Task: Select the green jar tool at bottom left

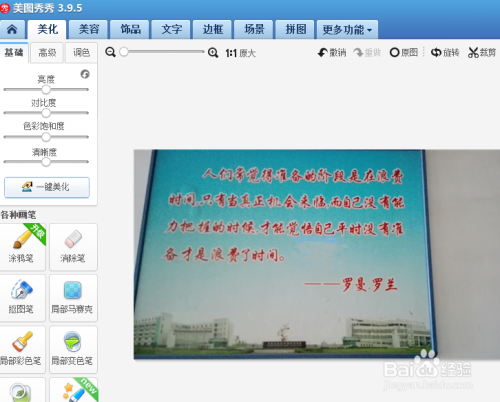Action: (x=22, y=390)
